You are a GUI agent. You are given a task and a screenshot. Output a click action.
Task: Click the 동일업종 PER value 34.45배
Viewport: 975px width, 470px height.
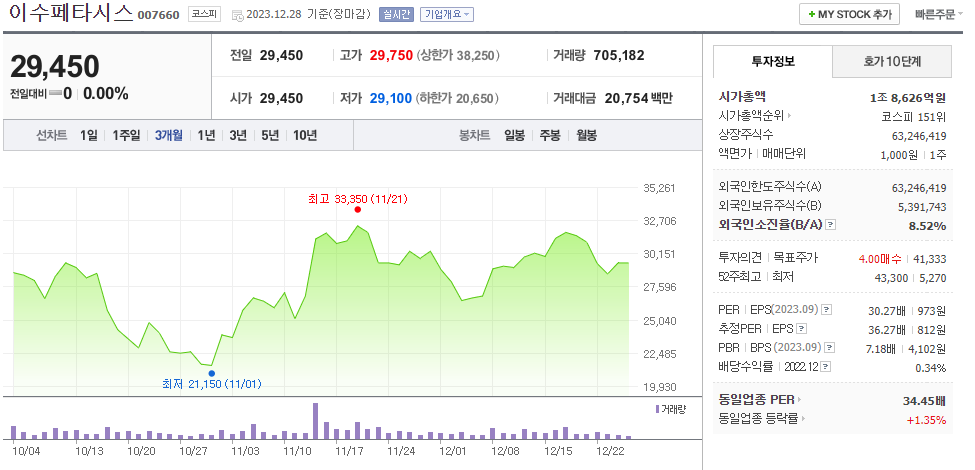click(x=924, y=400)
